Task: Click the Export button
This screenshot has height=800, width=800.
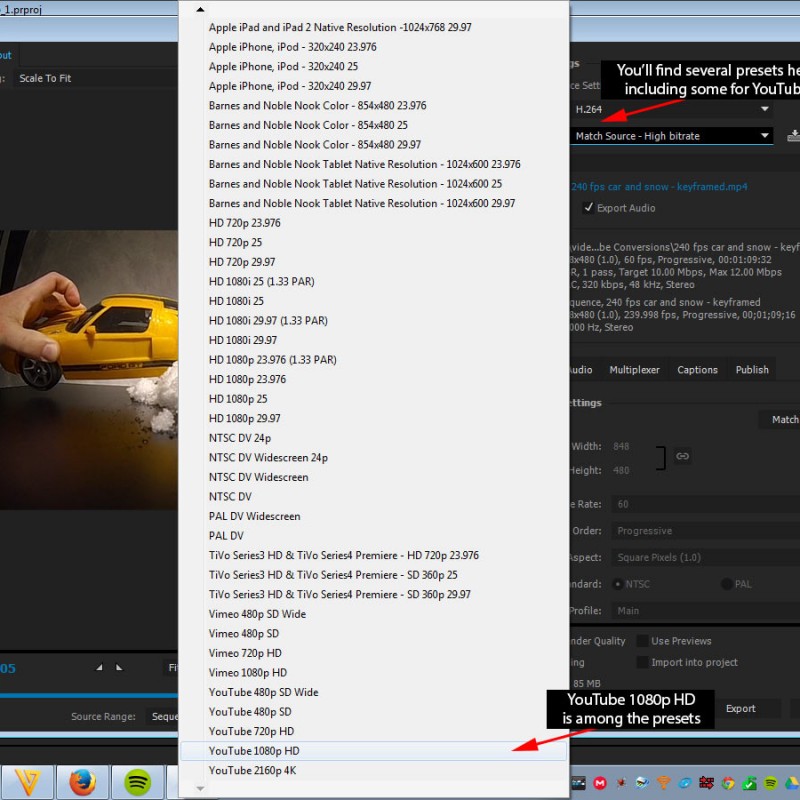Action: [740, 709]
